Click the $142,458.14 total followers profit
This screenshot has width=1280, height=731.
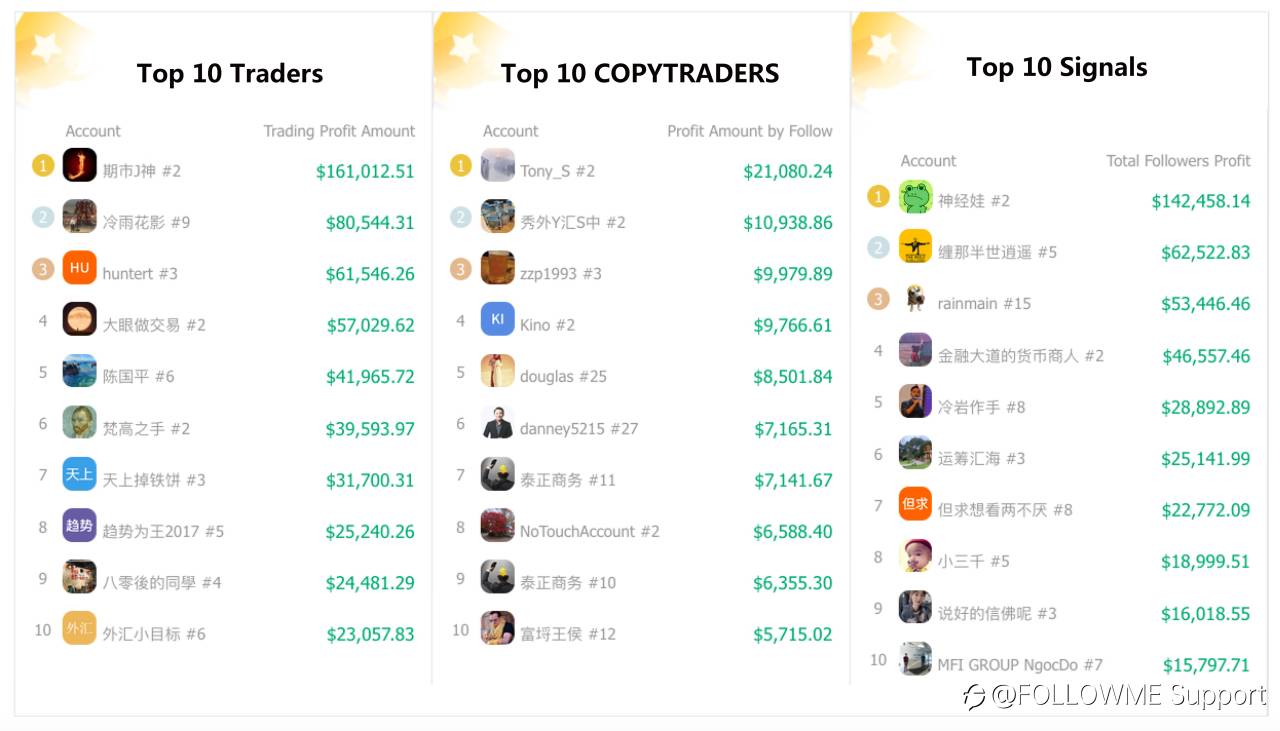(1201, 201)
